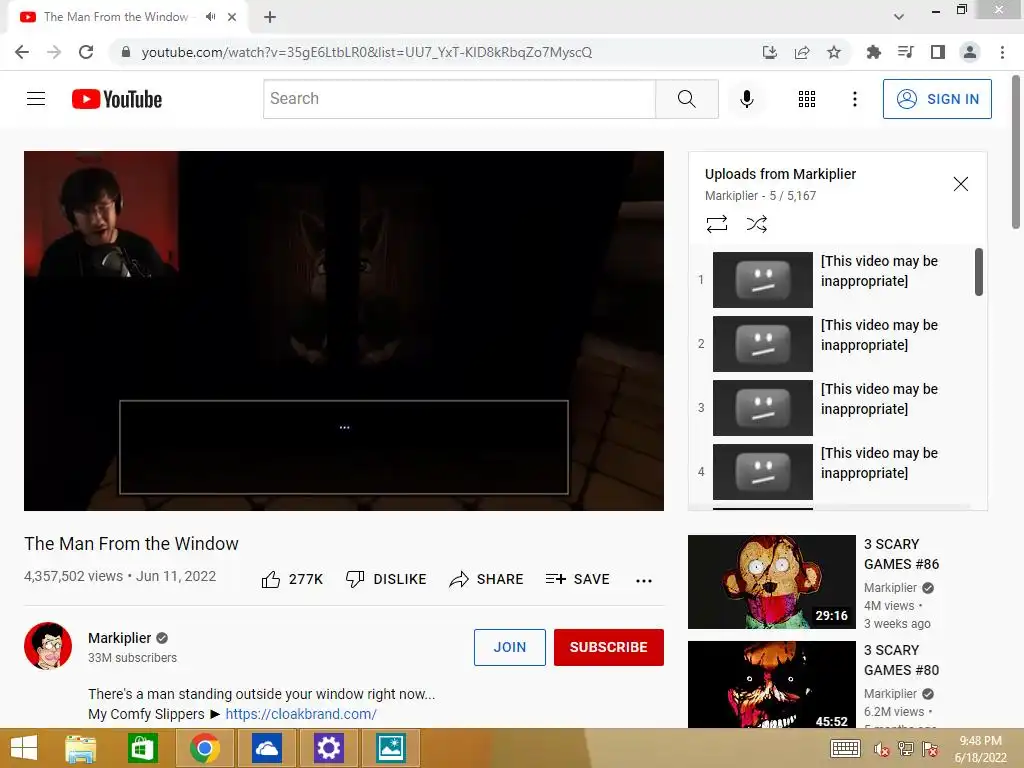Click the page vertical scrollbar
The width and height of the screenshot is (1024, 768).
coord(1016,152)
